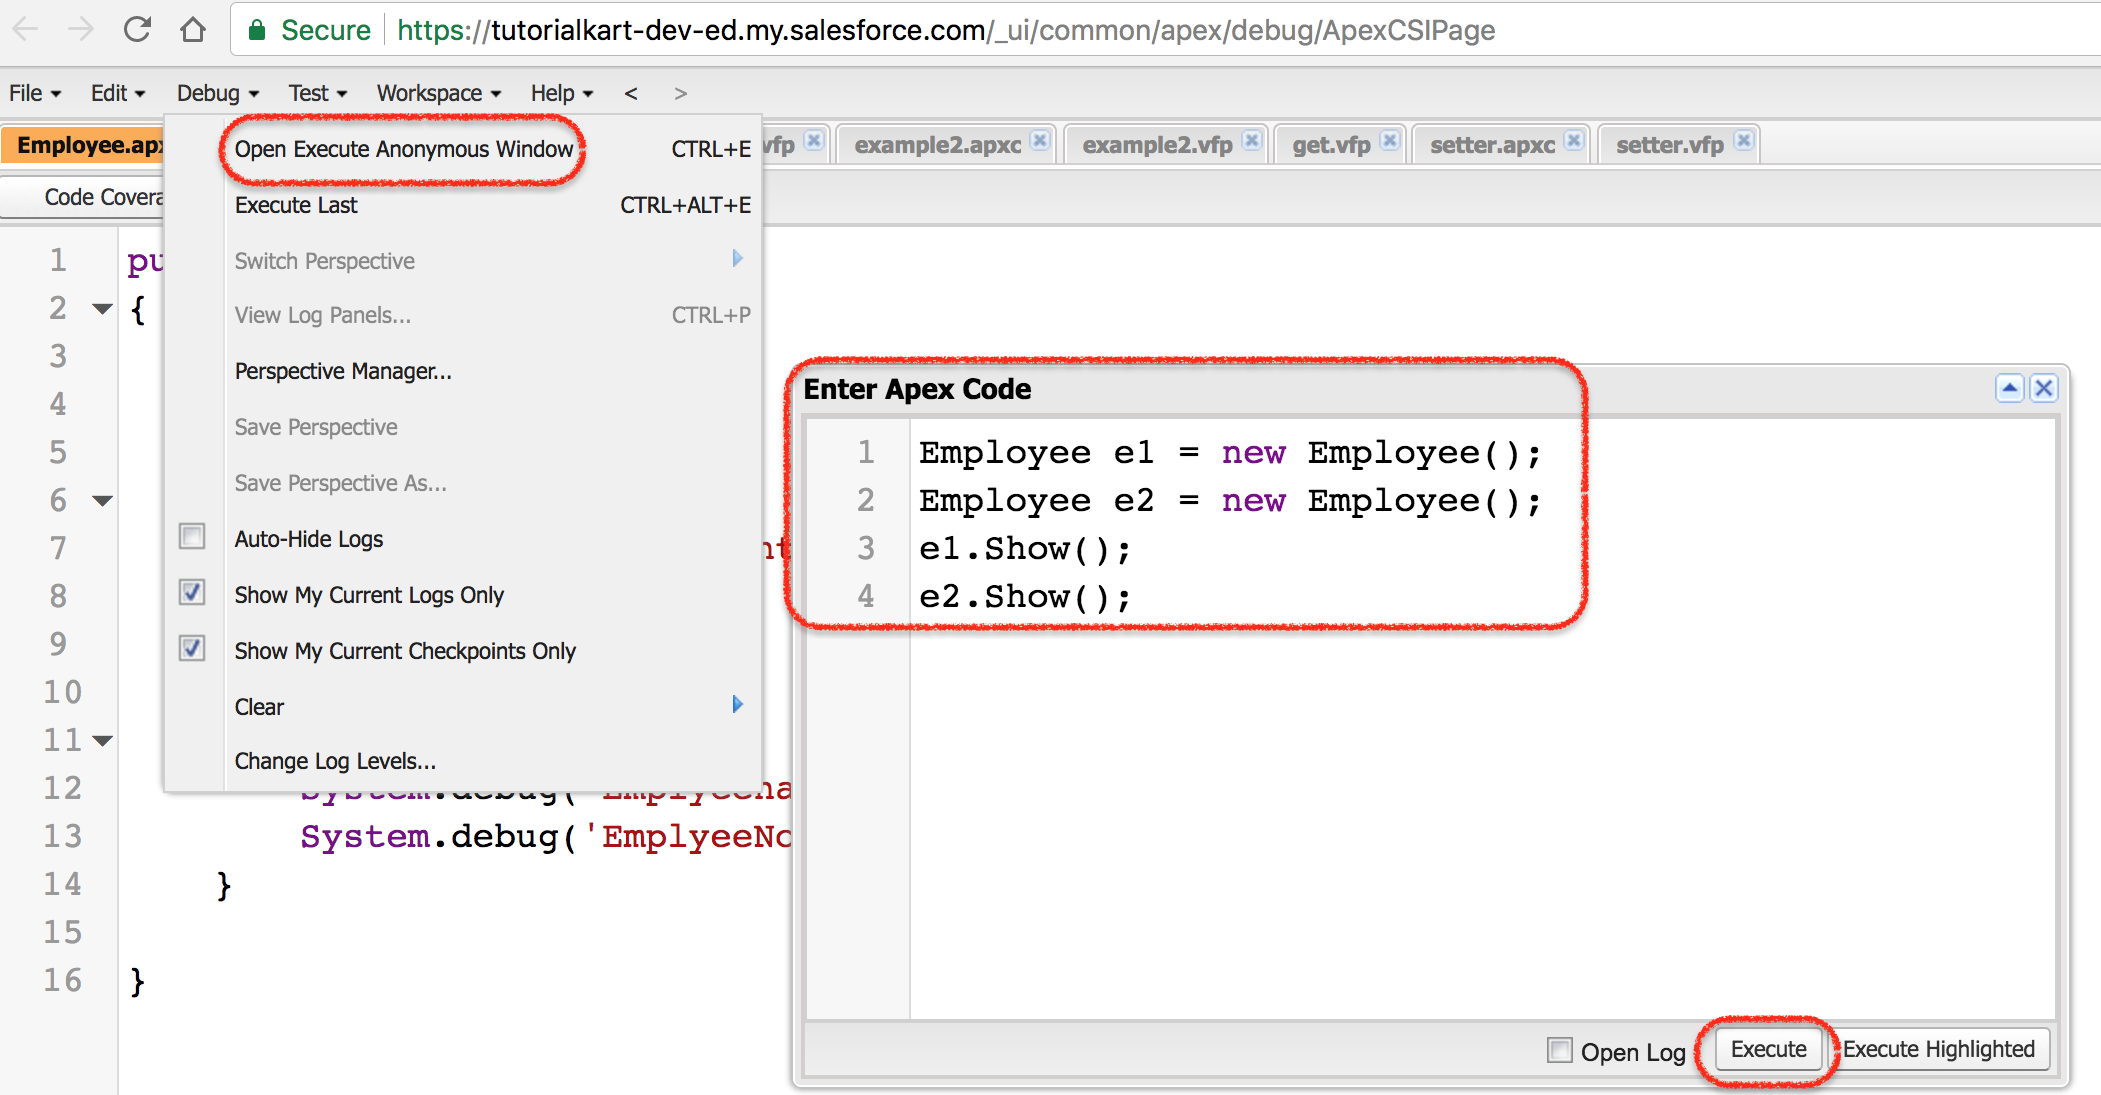Toggle Show My Current Checkpoints Only

[x=193, y=650]
